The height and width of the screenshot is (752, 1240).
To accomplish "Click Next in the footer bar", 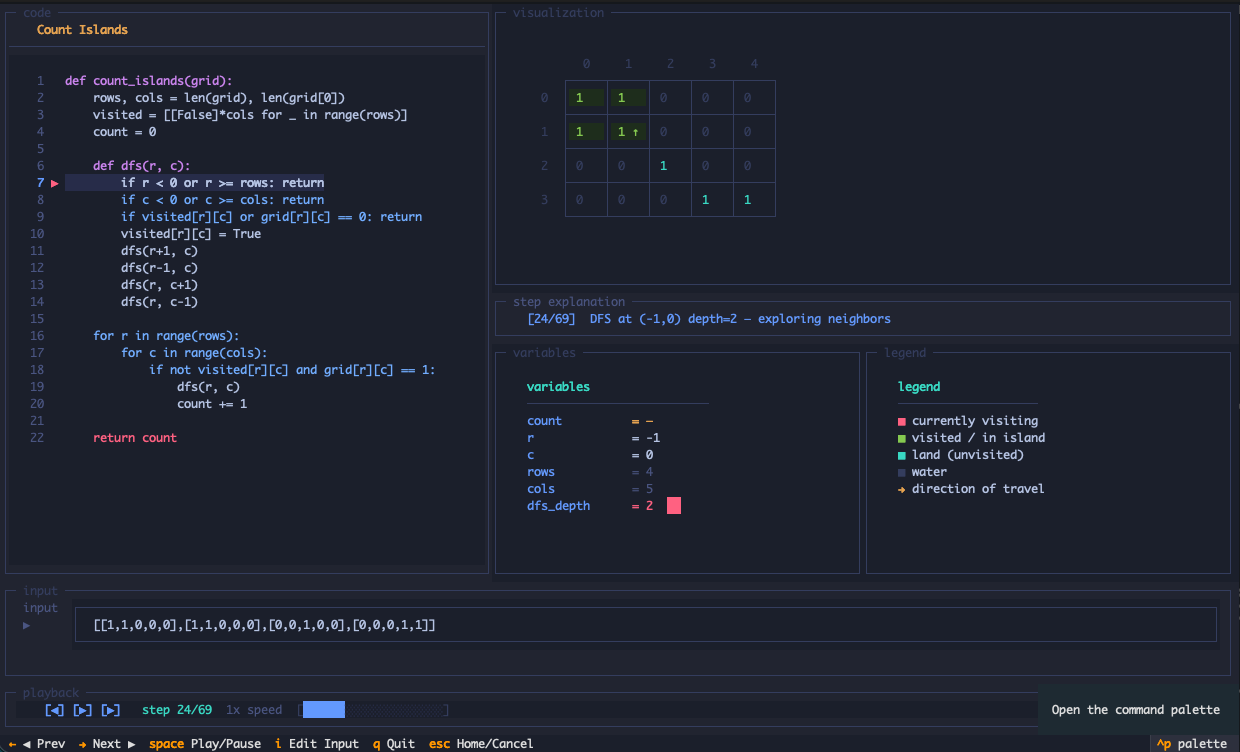I will (107, 744).
